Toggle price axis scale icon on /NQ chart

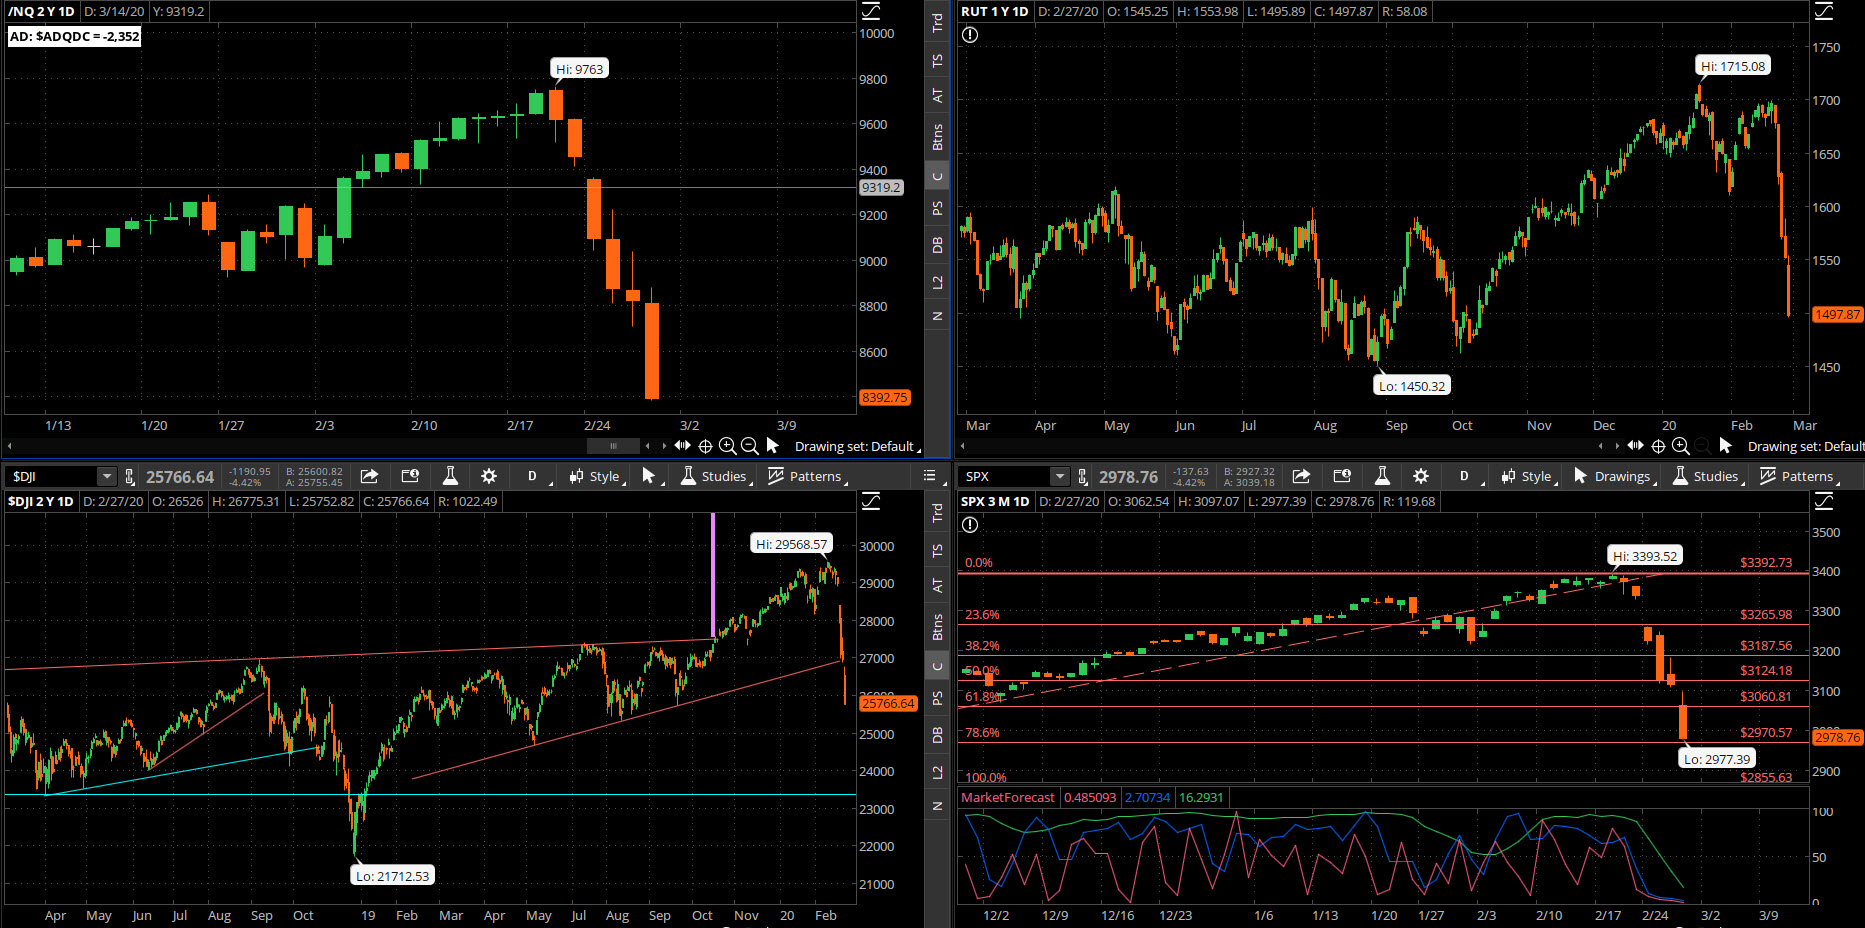click(x=871, y=11)
